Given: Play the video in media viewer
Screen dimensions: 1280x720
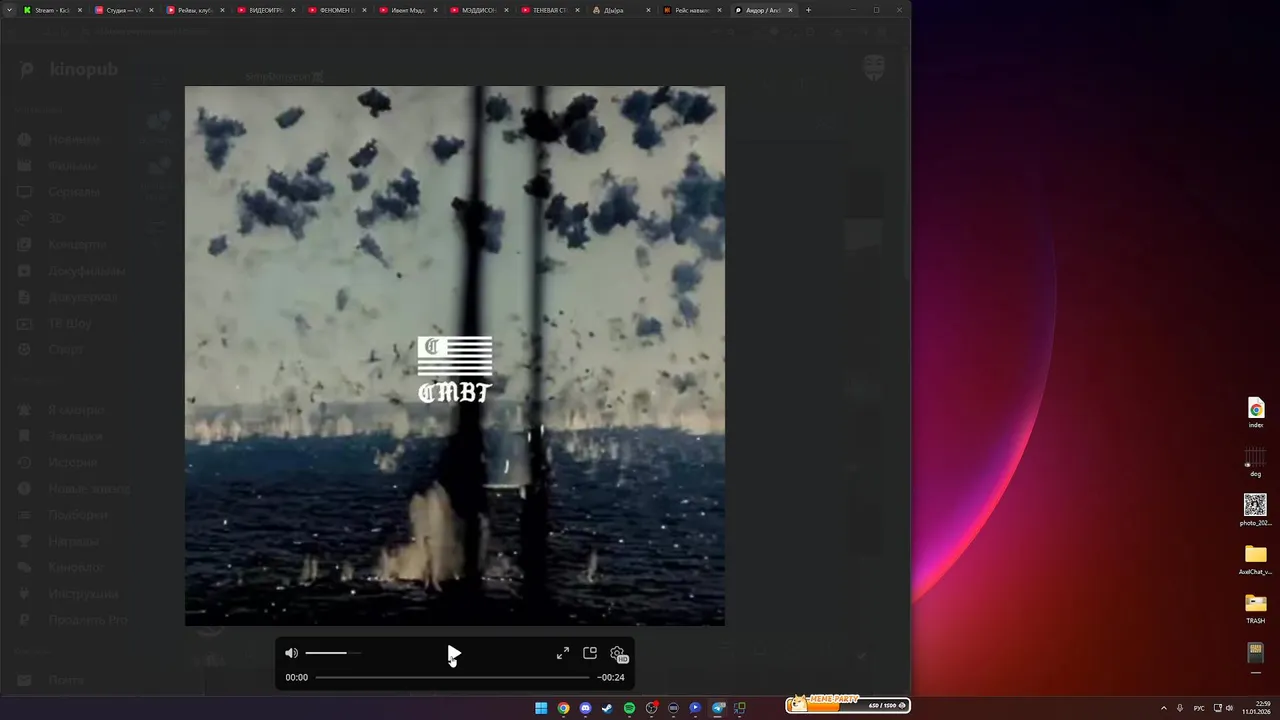Looking at the screenshot, I should [x=454, y=654].
